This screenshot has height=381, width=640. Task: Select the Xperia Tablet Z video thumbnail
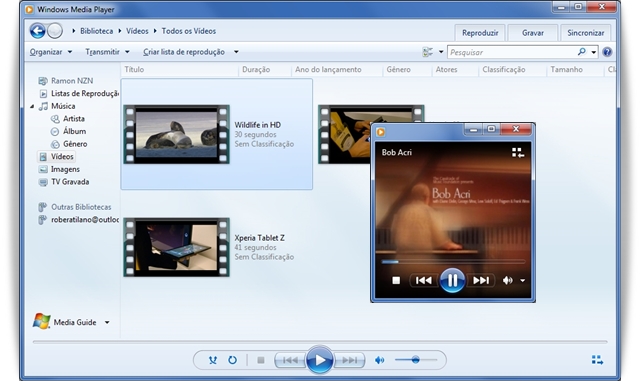(176, 247)
